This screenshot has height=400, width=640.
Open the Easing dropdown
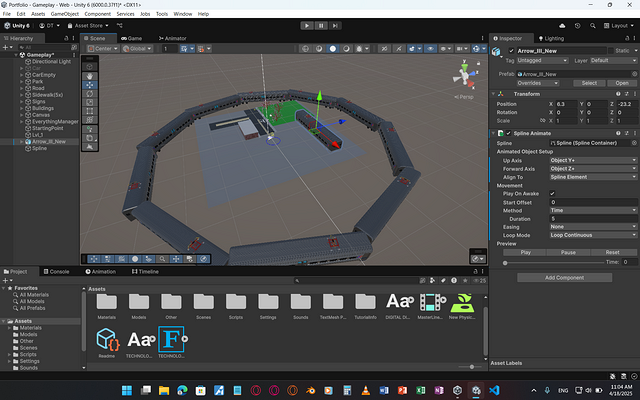[x=593, y=227]
